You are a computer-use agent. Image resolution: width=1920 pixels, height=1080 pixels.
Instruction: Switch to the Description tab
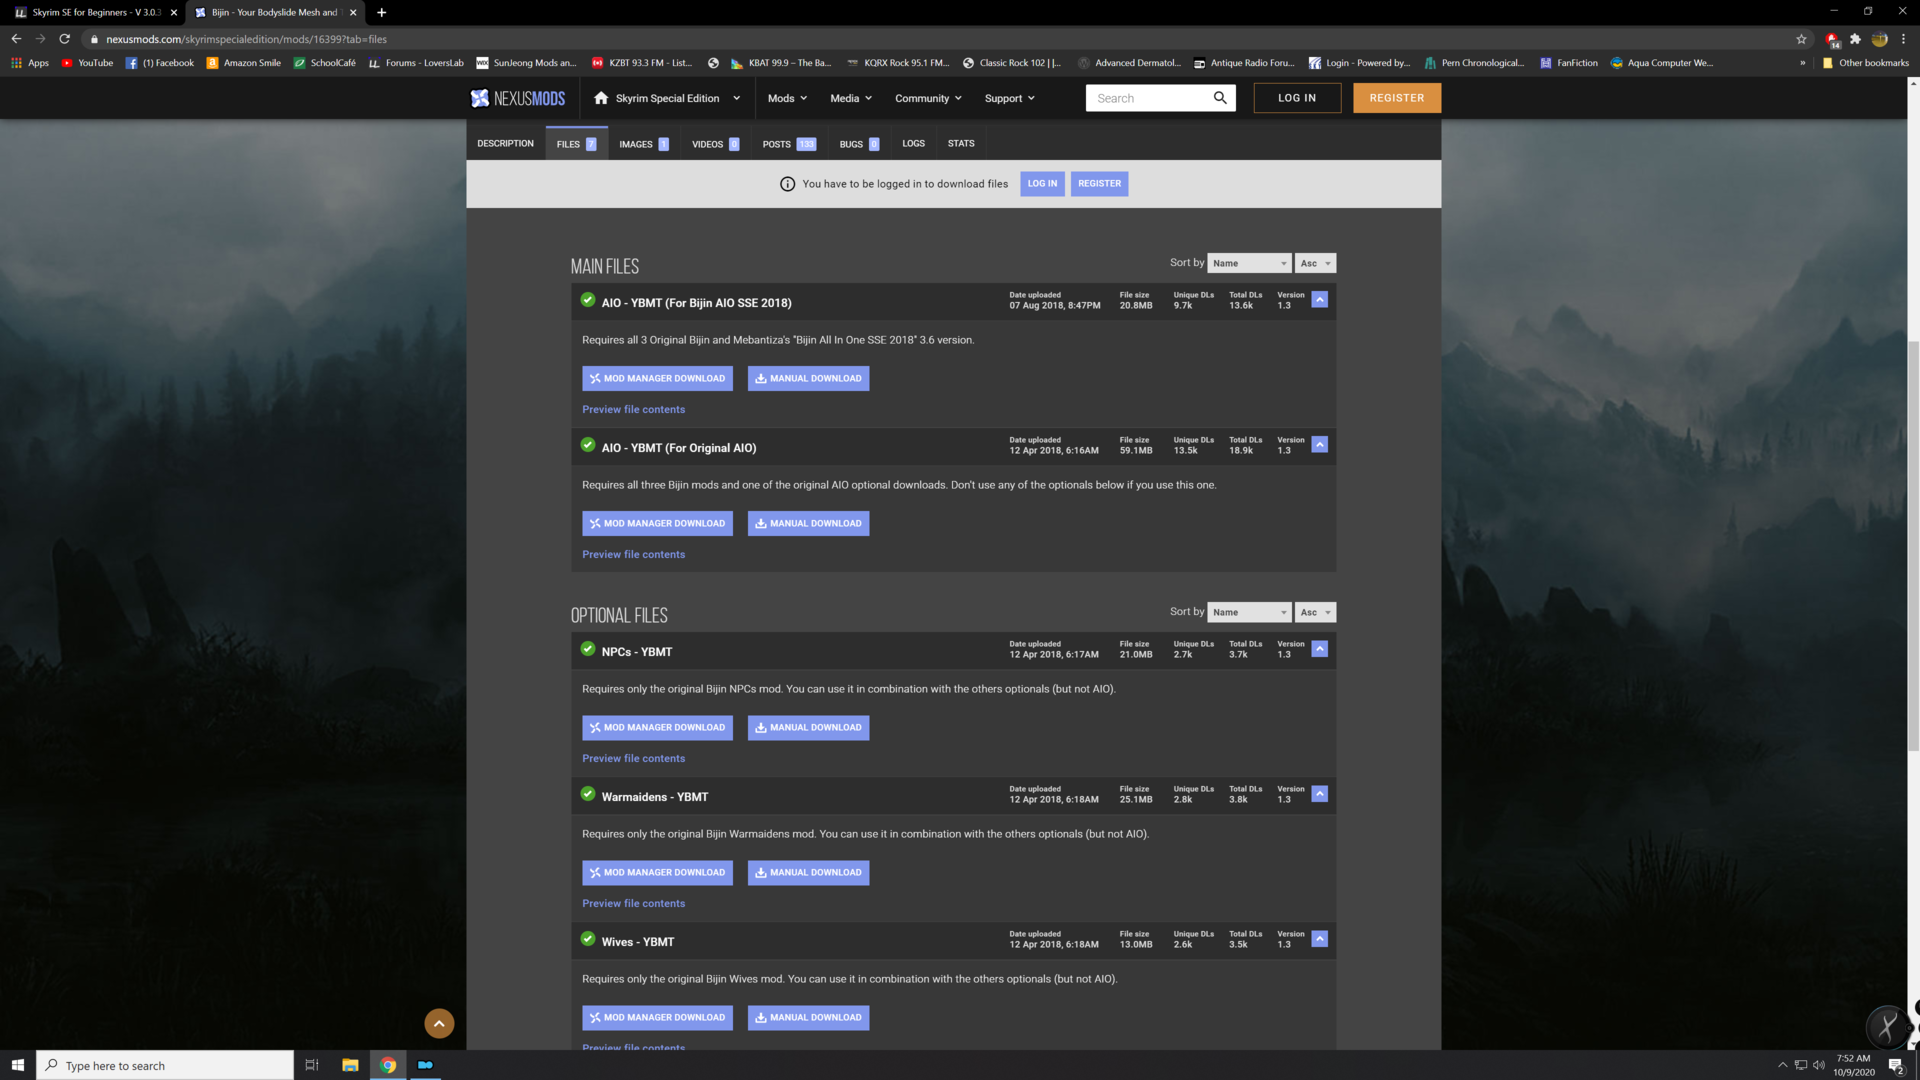505,143
